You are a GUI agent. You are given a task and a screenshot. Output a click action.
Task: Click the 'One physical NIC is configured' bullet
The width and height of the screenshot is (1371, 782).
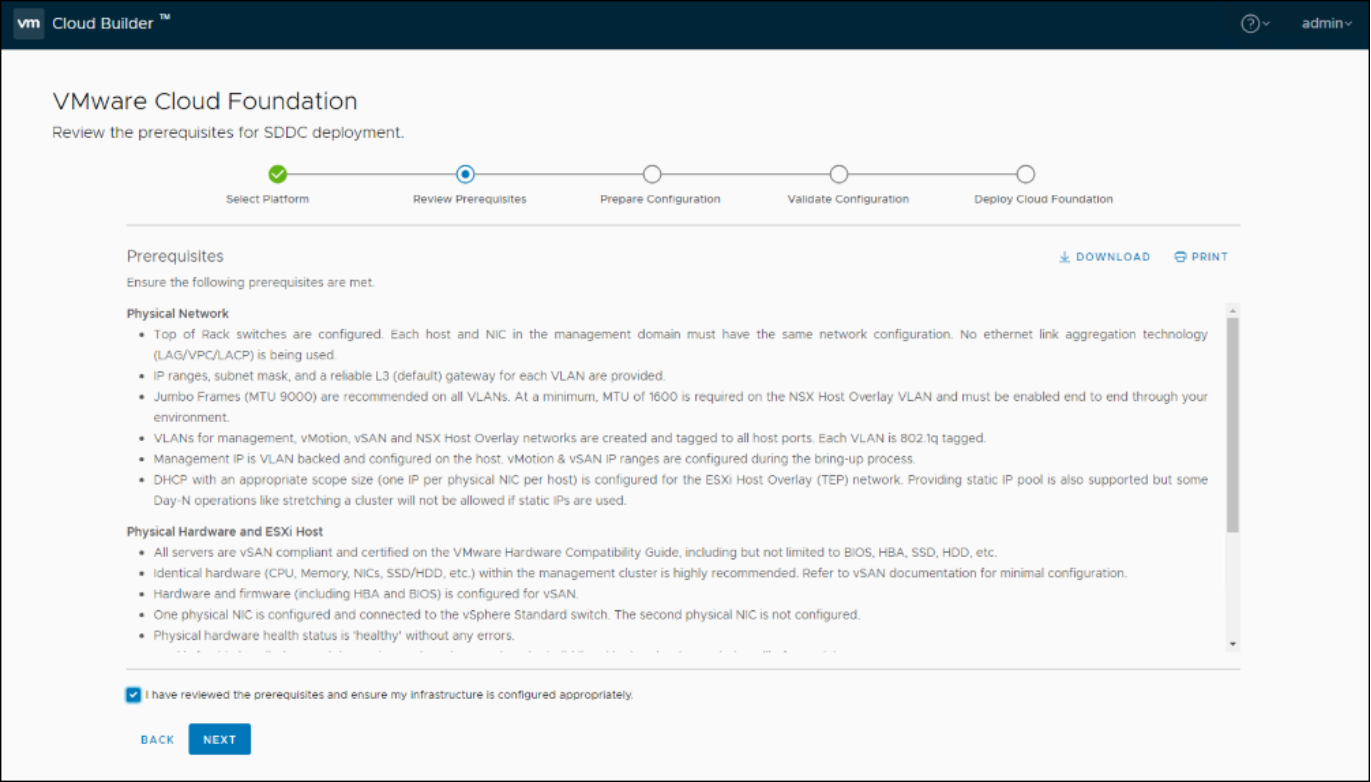pos(506,615)
